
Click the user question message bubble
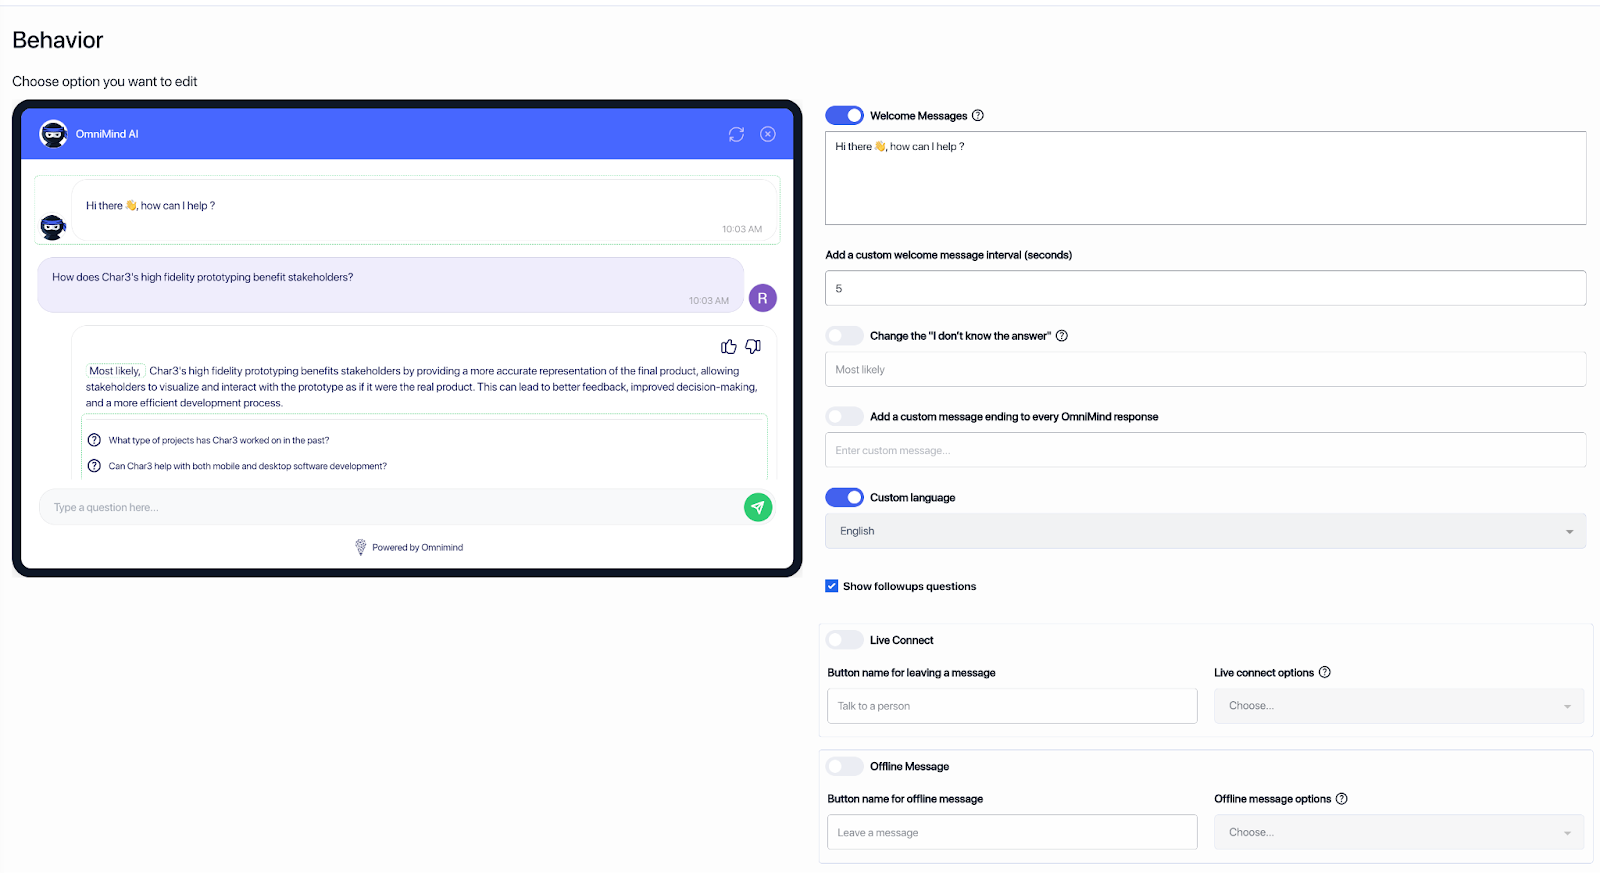(x=391, y=285)
